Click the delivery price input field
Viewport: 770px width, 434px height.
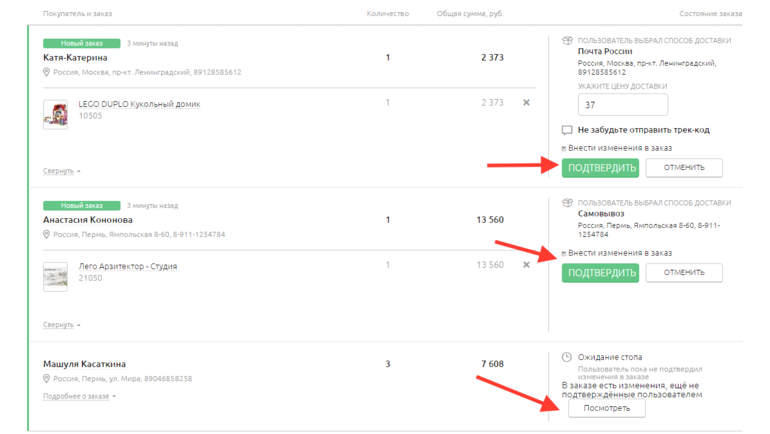pos(622,105)
